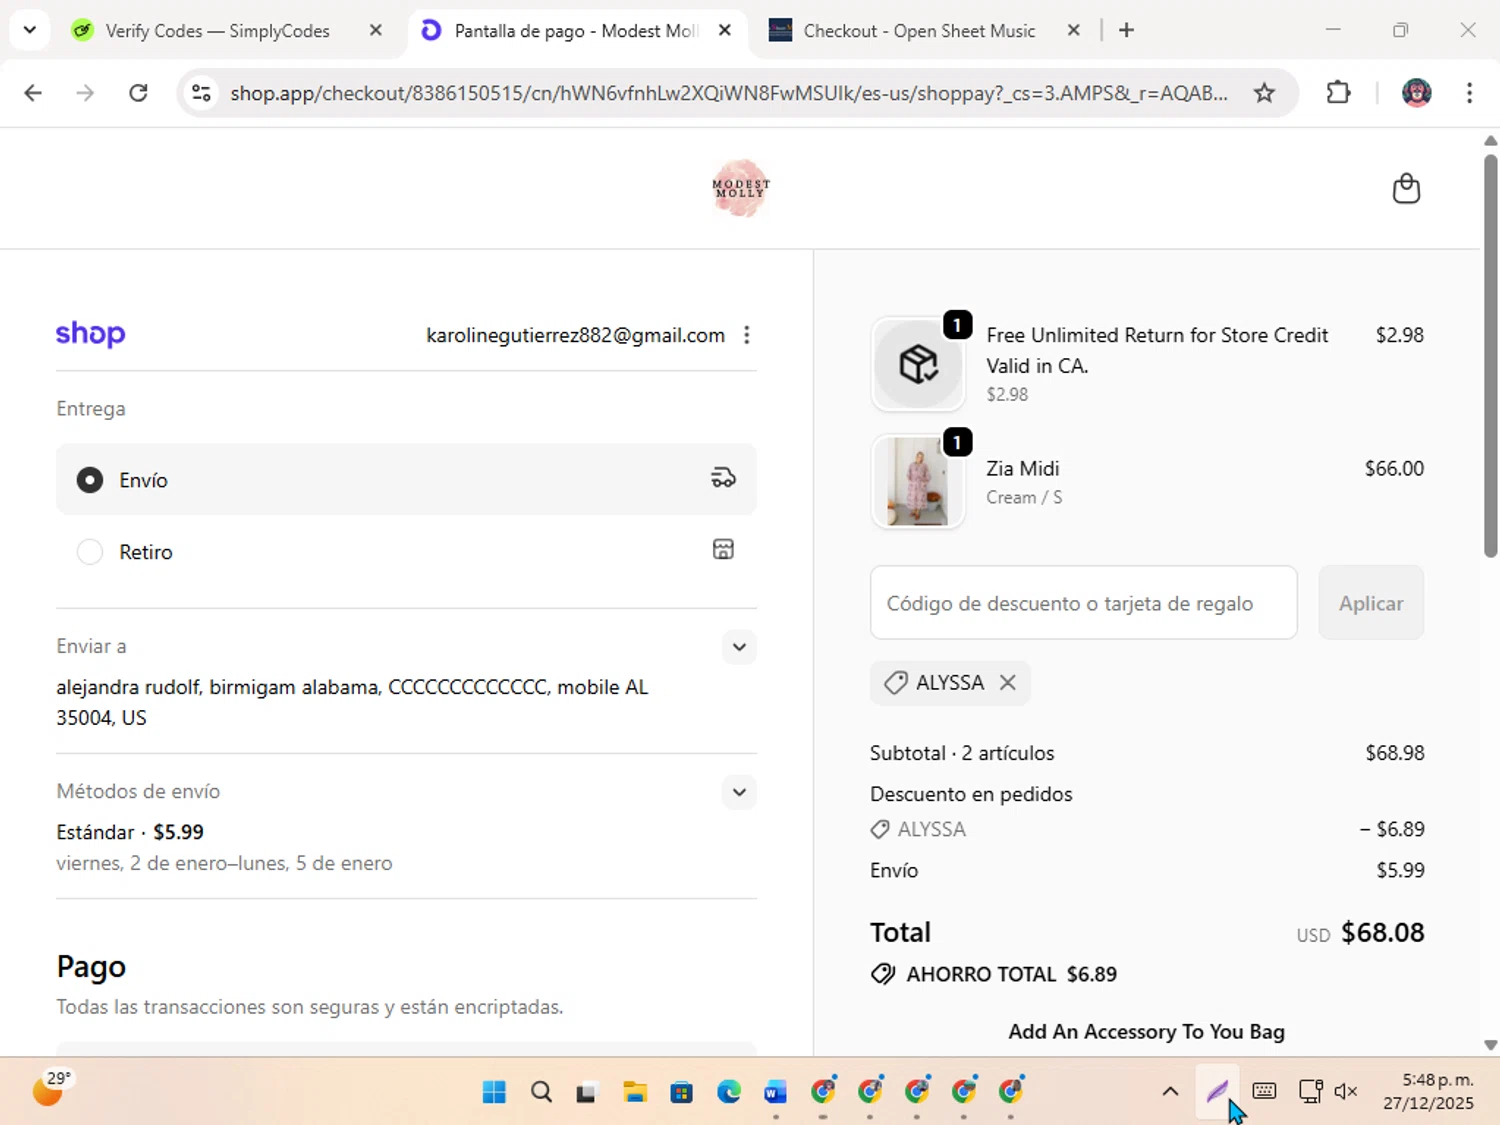Open the Chrome three-dot menu
Image resolution: width=1500 pixels, height=1125 pixels.
(1469, 93)
